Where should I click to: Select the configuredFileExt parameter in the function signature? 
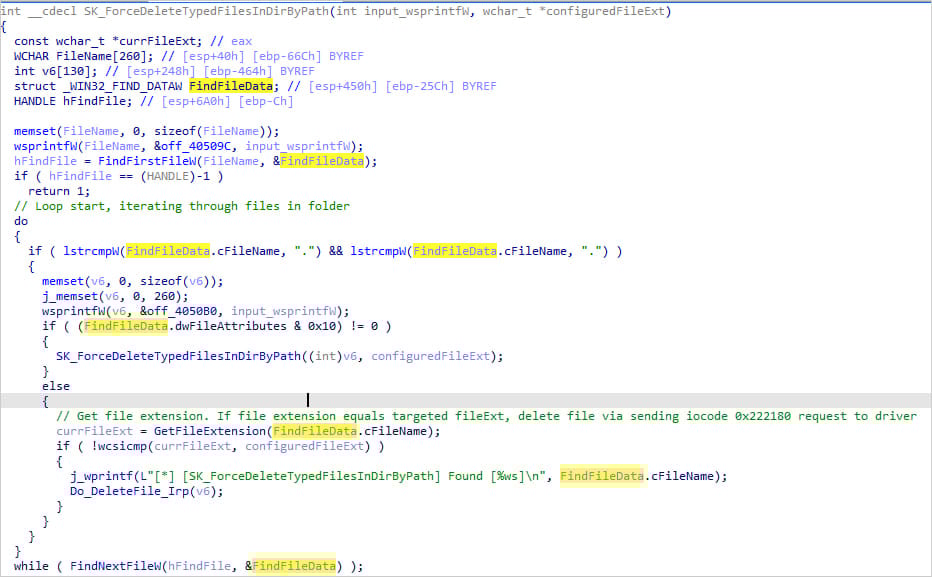tap(606, 11)
